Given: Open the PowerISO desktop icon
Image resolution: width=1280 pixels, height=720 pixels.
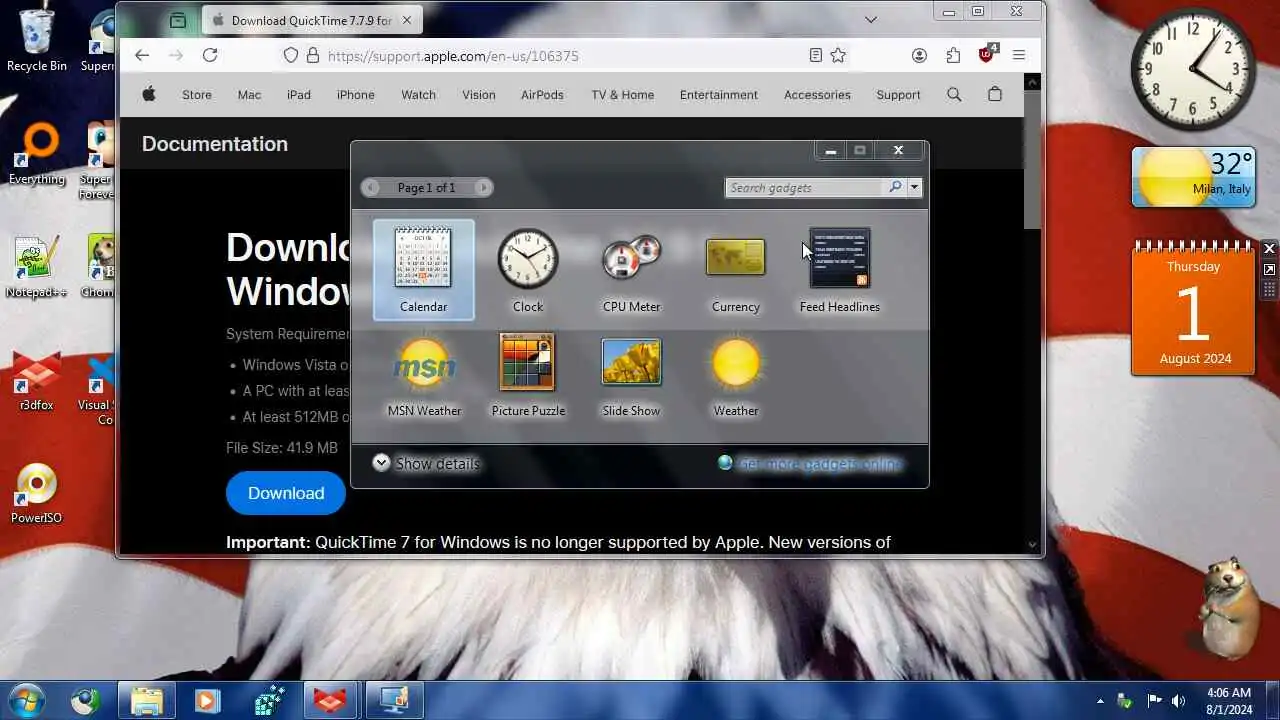Looking at the screenshot, I should [36, 493].
